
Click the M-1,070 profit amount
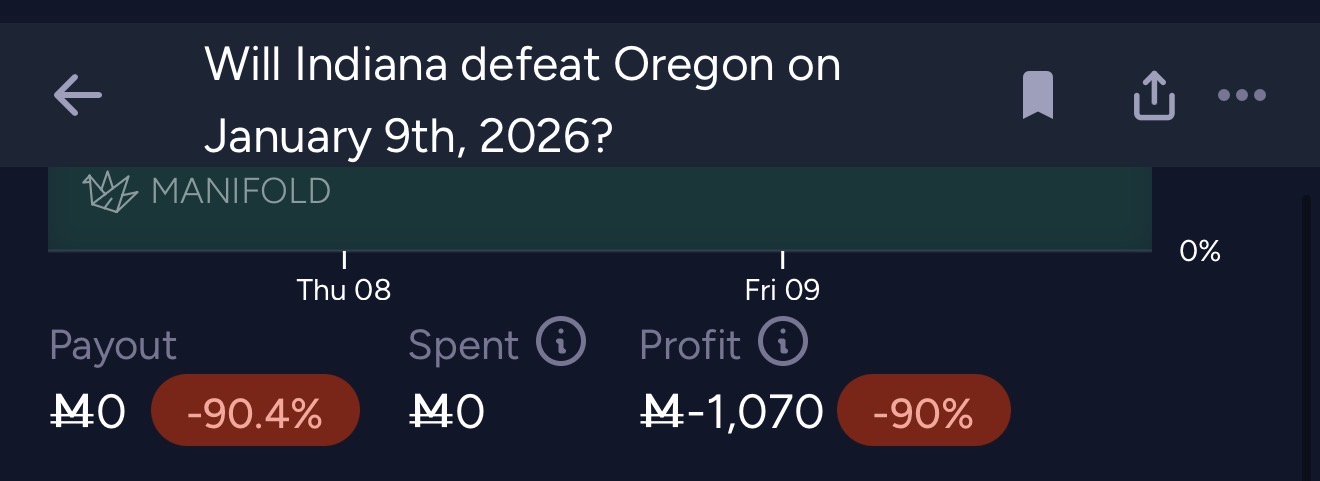pyautogui.click(x=731, y=411)
